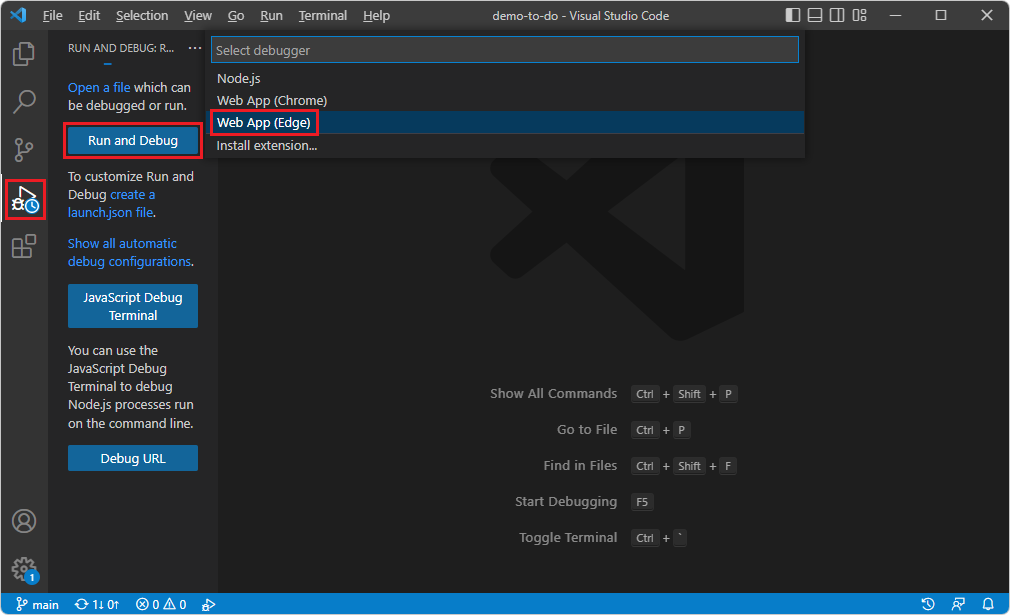Open the Terminal menu
Image resolution: width=1010 pixels, height=615 pixels.
[x=322, y=15]
